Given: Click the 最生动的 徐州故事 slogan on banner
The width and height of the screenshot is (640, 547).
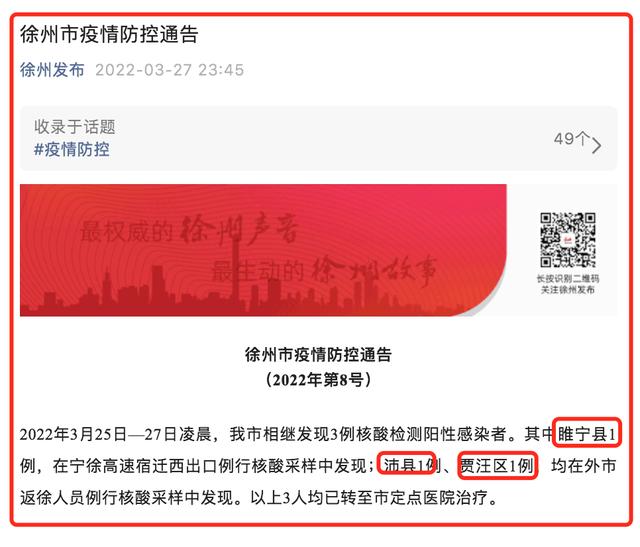Looking at the screenshot, I should point(324,270).
